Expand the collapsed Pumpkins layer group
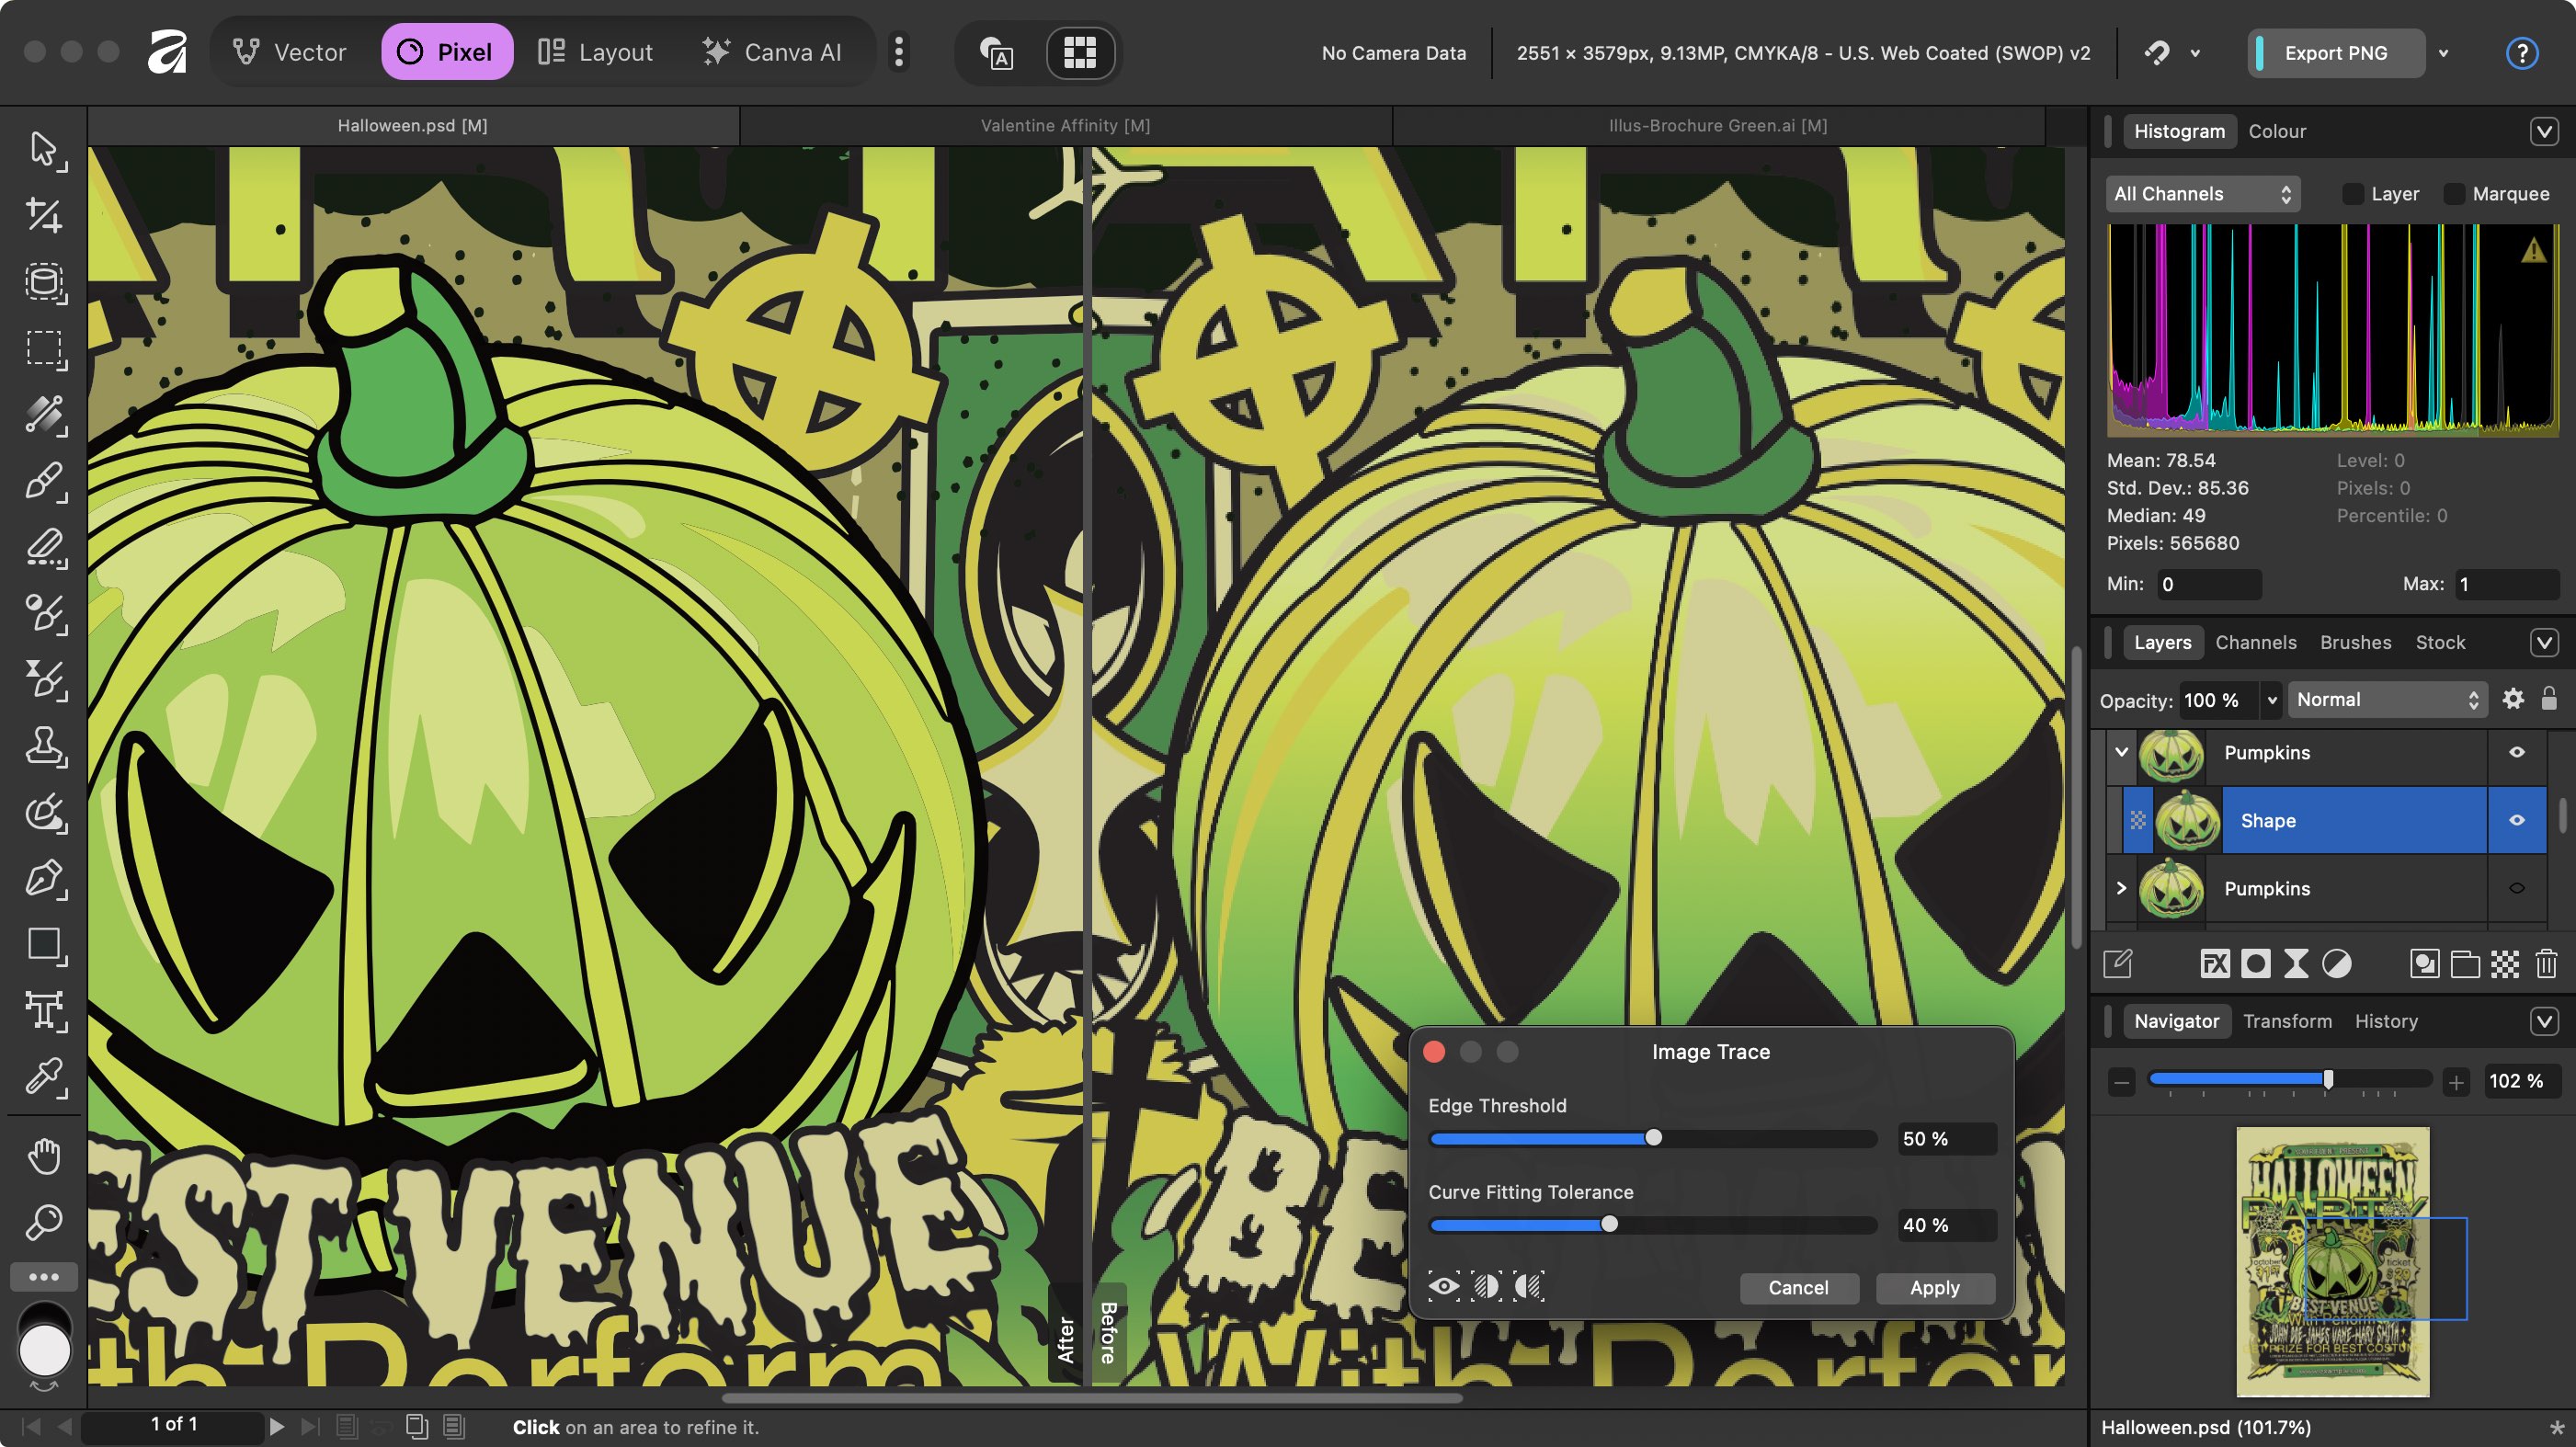The height and width of the screenshot is (1447, 2576). (x=2121, y=888)
